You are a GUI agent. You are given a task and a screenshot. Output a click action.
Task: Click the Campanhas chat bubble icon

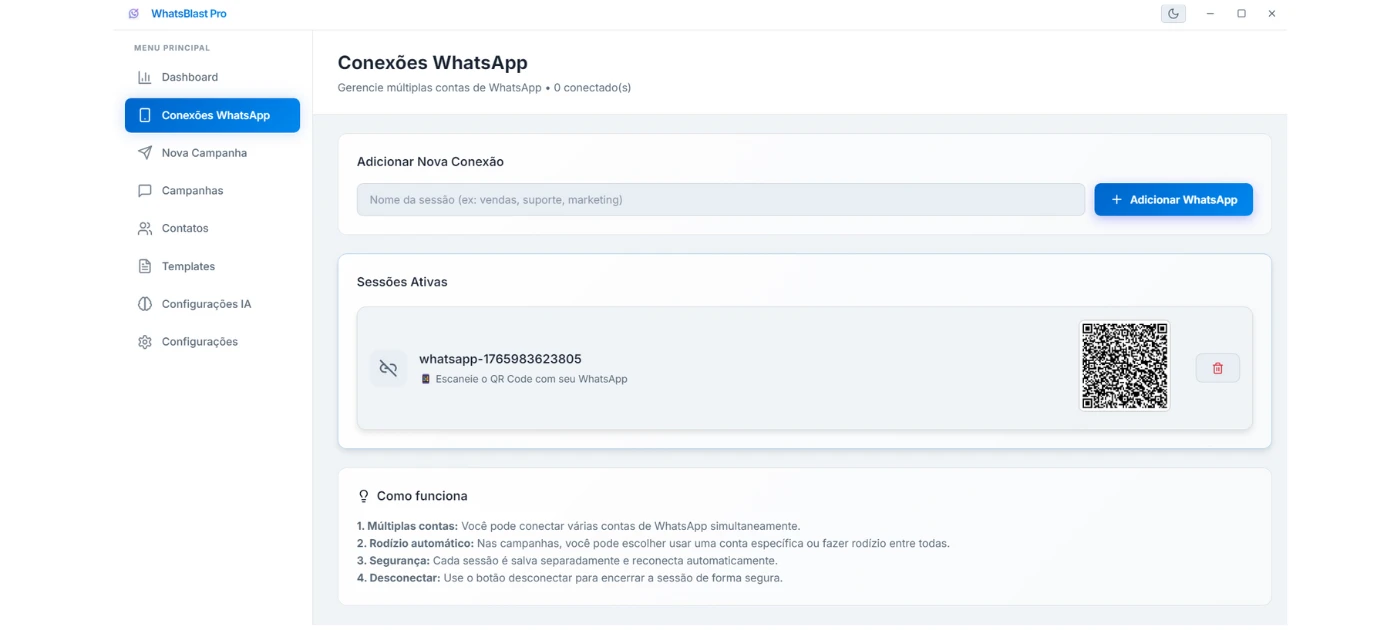tap(144, 191)
